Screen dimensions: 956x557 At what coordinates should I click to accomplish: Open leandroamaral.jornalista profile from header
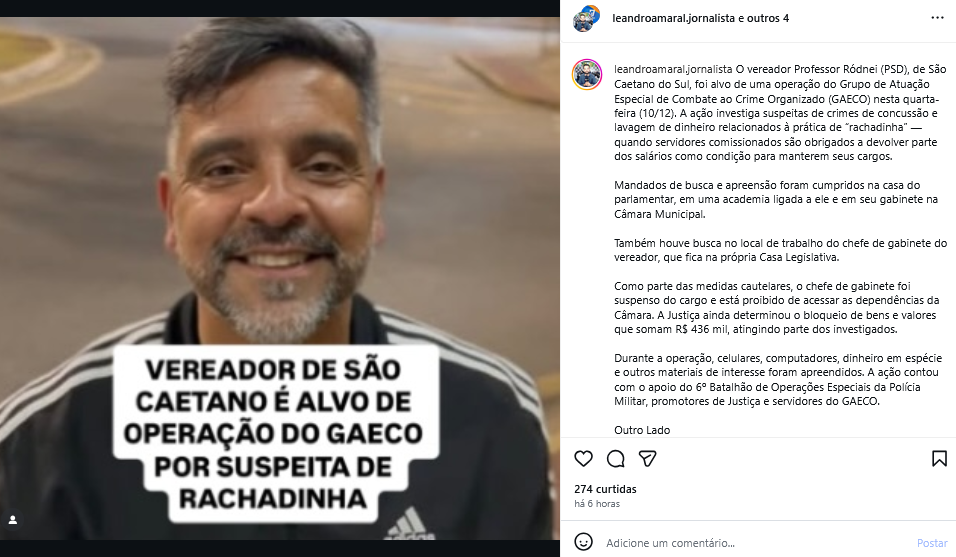(674, 18)
